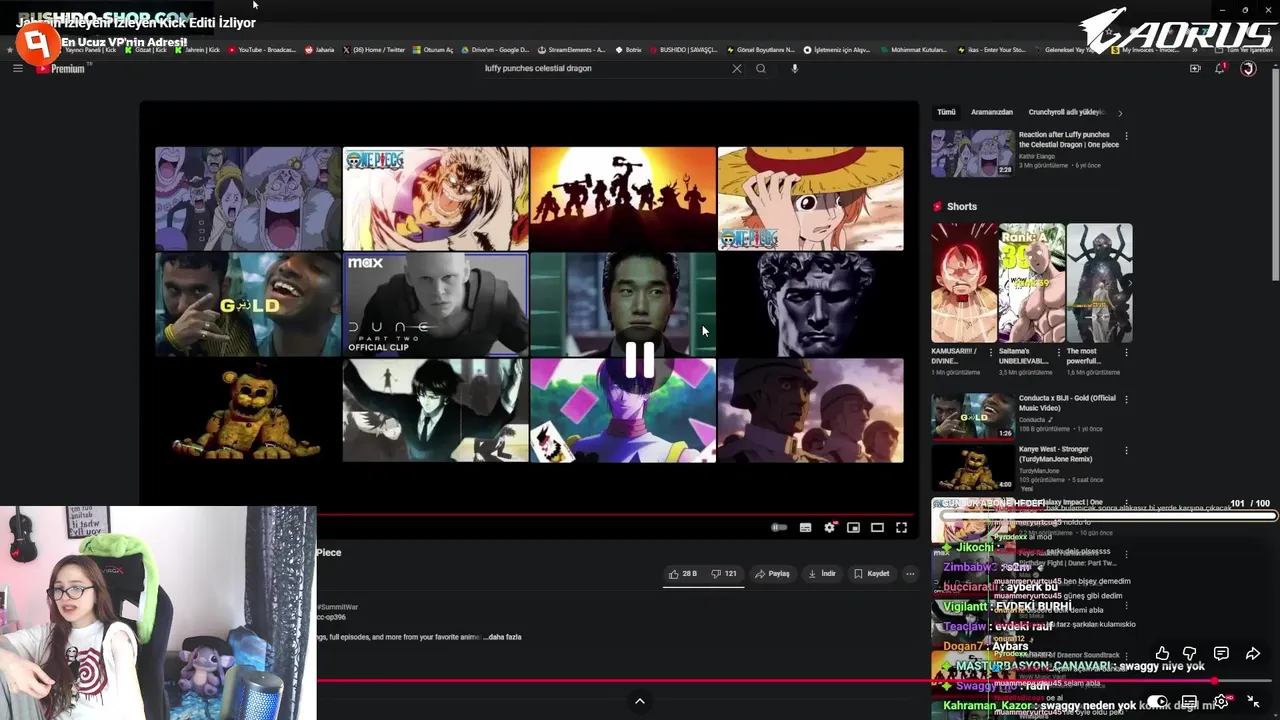This screenshot has height=720, width=1280.
Task: Open the Create video icon in header
Action: (x=1195, y=68)
